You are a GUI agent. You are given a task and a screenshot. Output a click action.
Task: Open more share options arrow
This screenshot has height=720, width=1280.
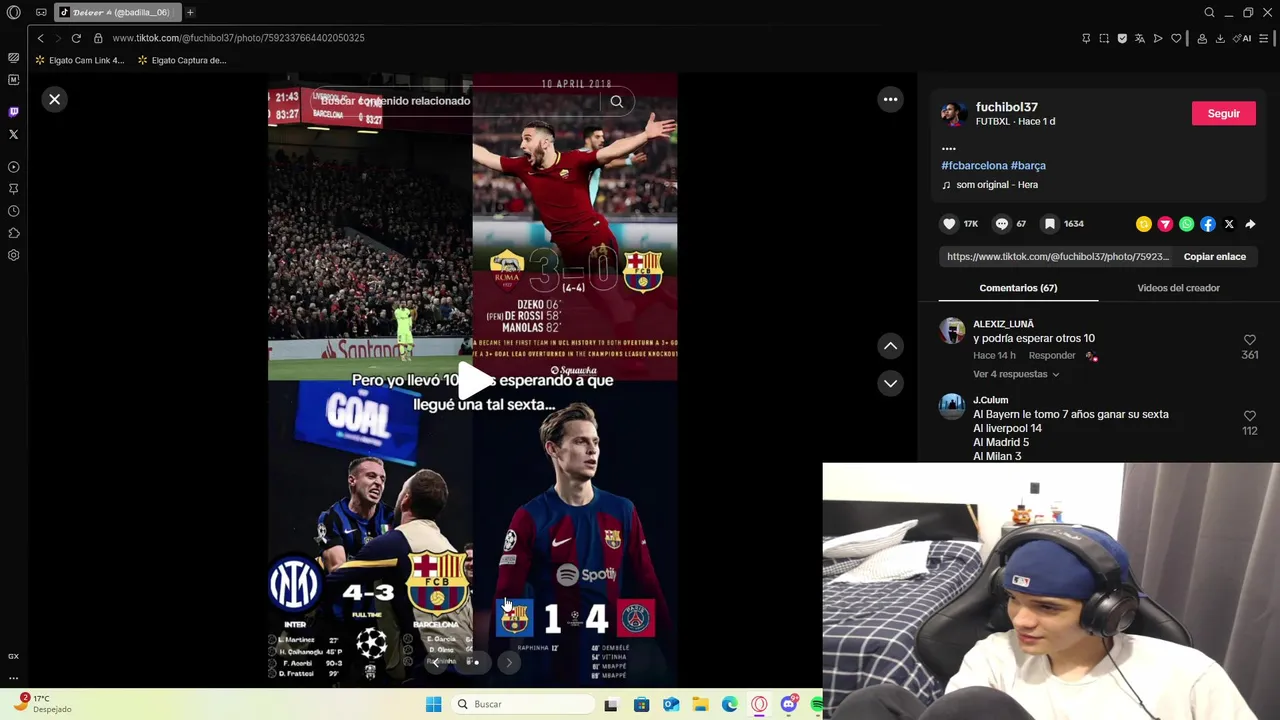click(1250, 224)
